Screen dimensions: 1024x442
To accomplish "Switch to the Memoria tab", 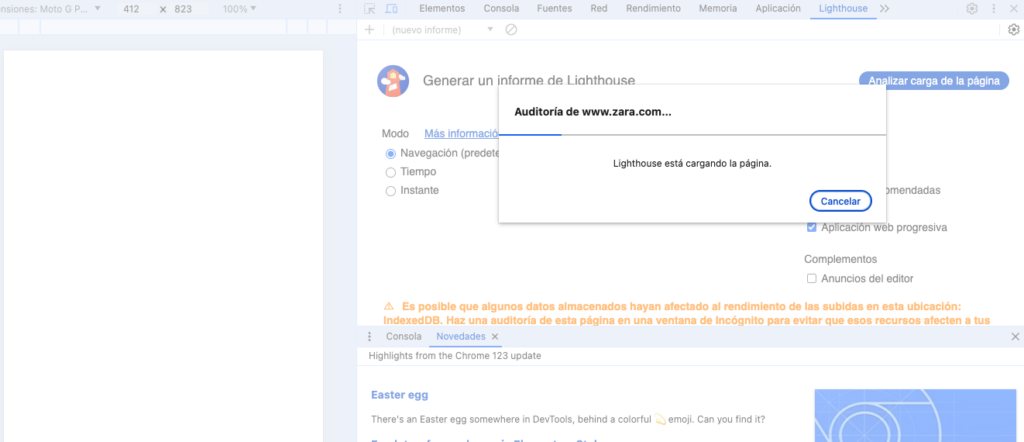I will [718, 8].
